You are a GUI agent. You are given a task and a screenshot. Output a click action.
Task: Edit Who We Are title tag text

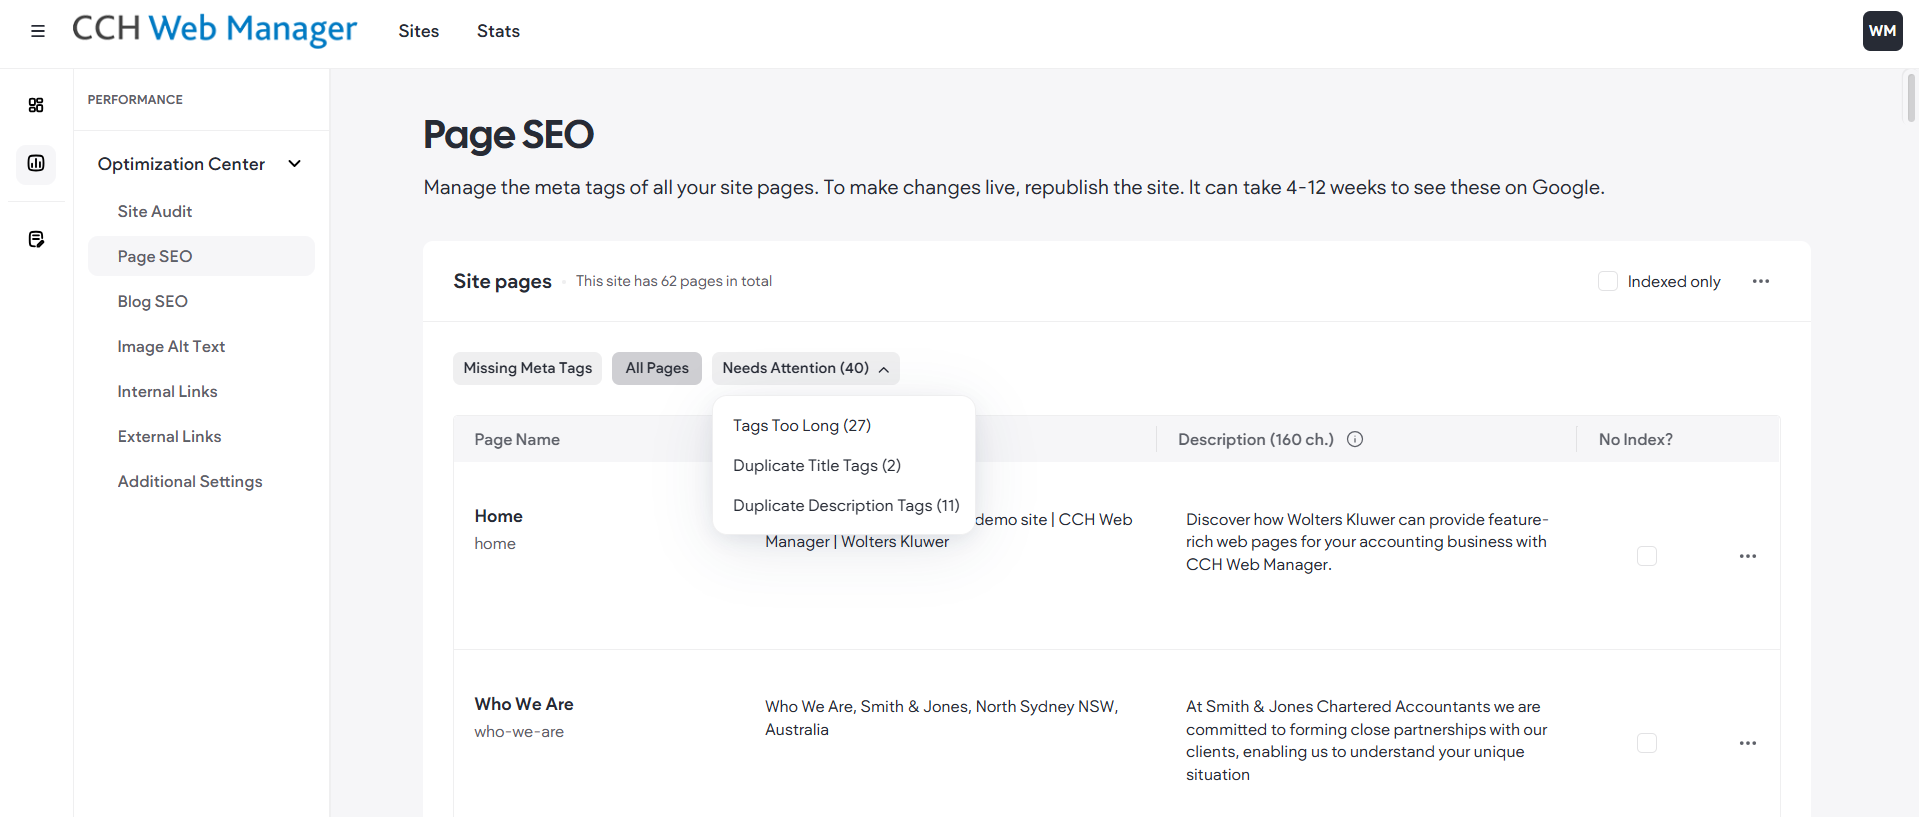(941, 718)
